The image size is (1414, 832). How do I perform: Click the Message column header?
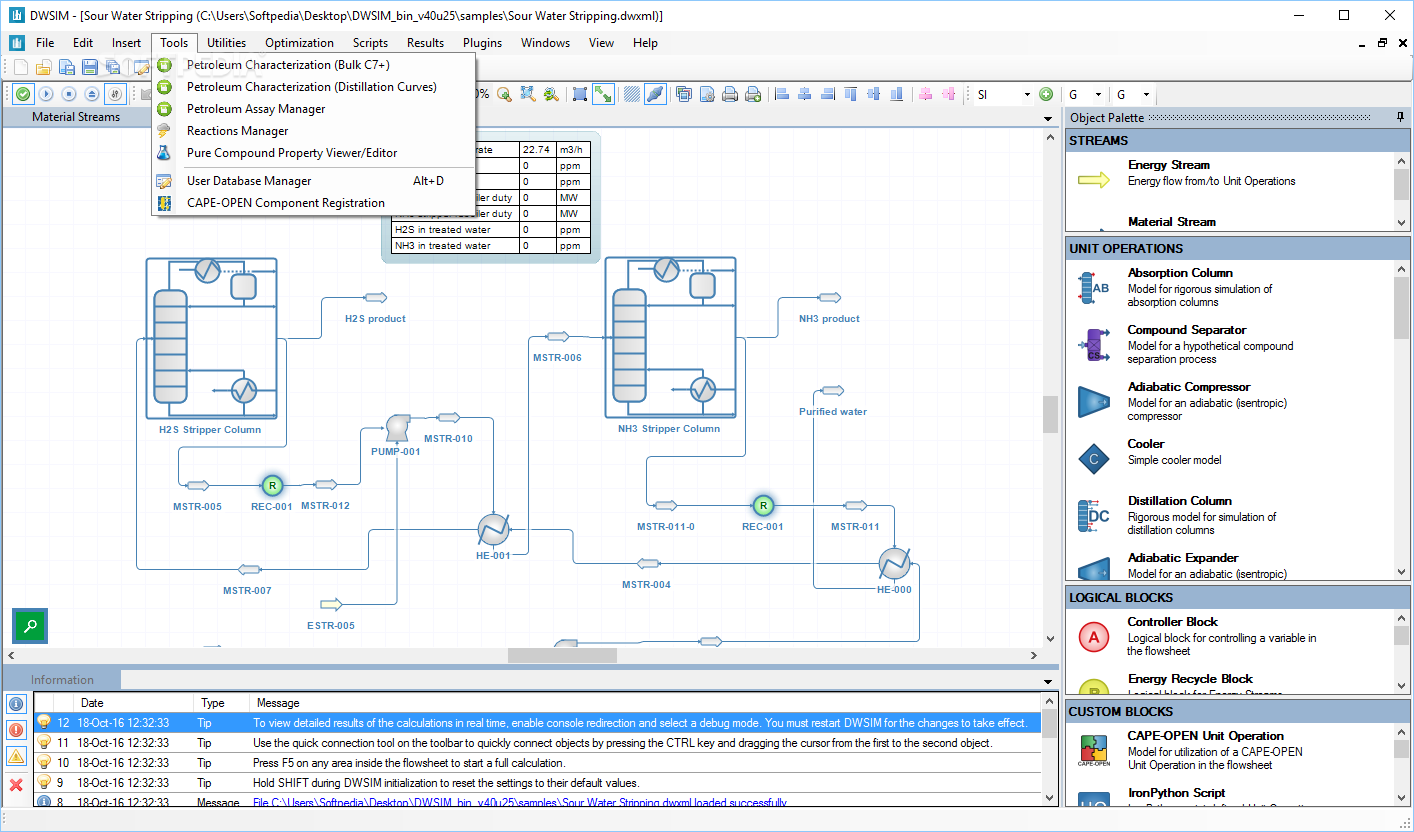click(x=645, y=703)
